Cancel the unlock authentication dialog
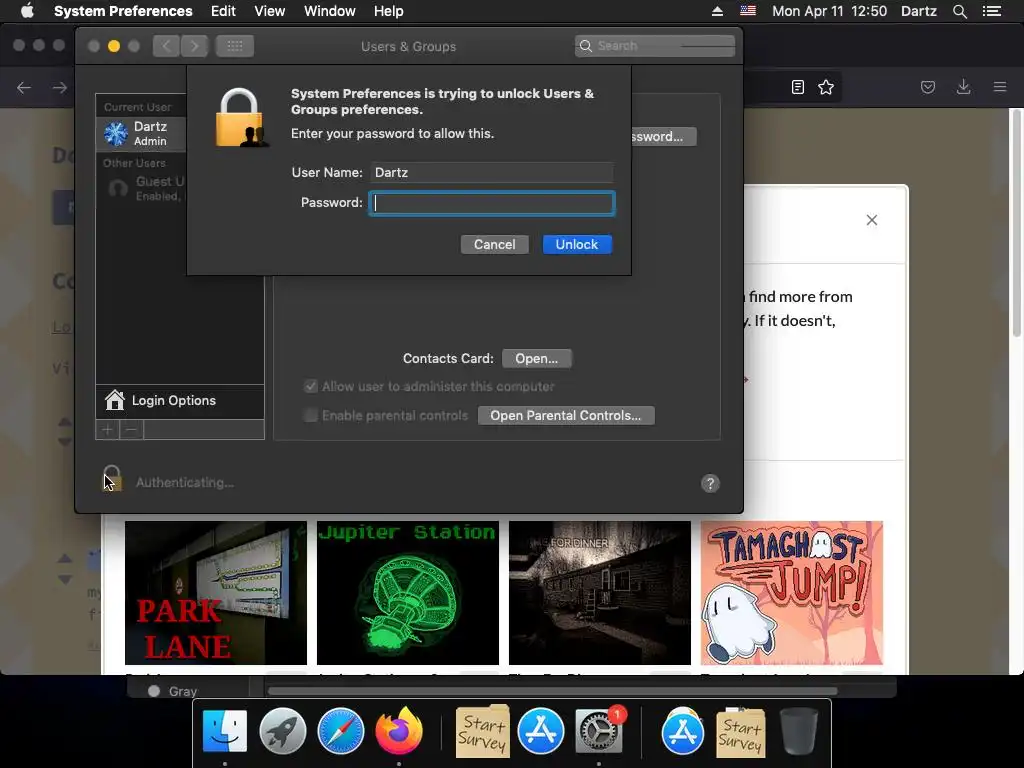The height and width of the screenshot is (768, 1024). coord(494,244)
